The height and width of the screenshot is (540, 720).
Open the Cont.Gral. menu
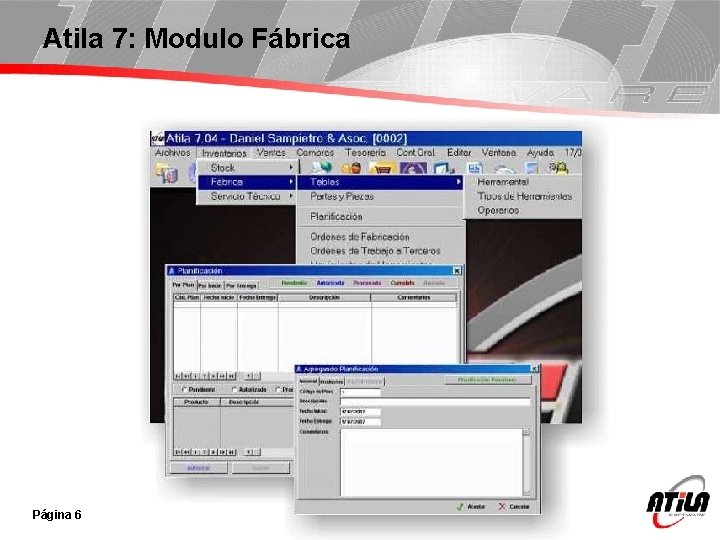tap(416, 152)
